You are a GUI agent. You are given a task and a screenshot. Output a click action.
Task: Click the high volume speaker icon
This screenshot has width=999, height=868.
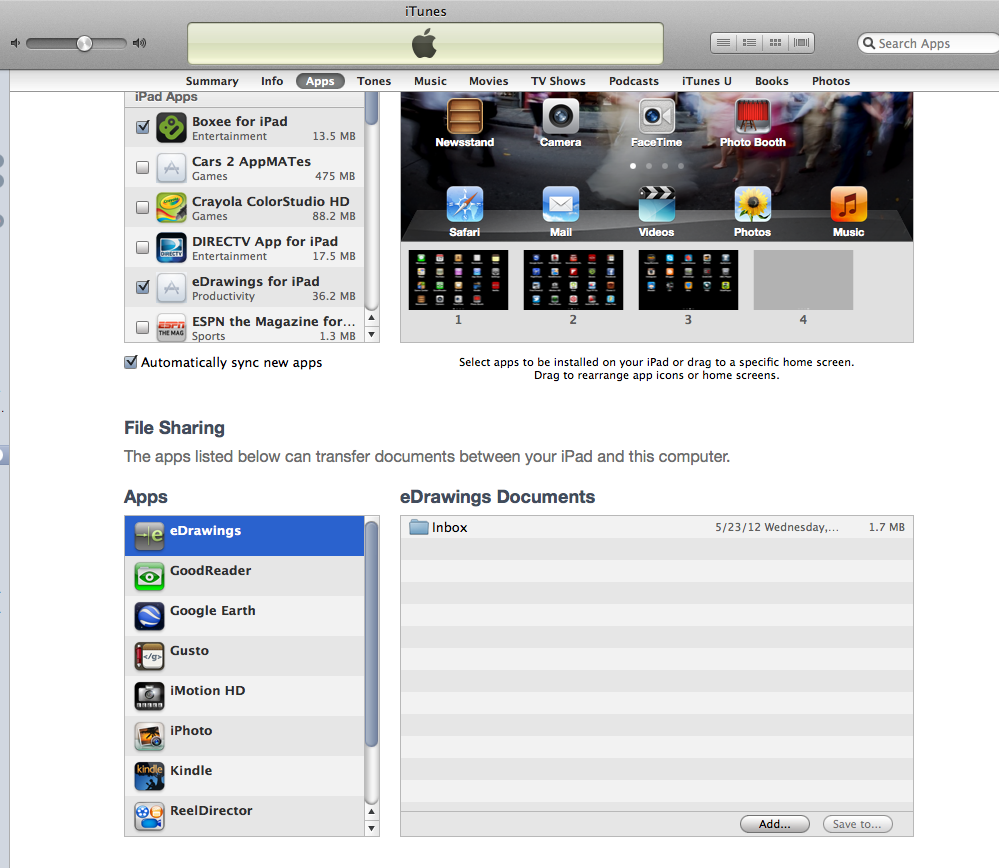click(x=140, y=43)
